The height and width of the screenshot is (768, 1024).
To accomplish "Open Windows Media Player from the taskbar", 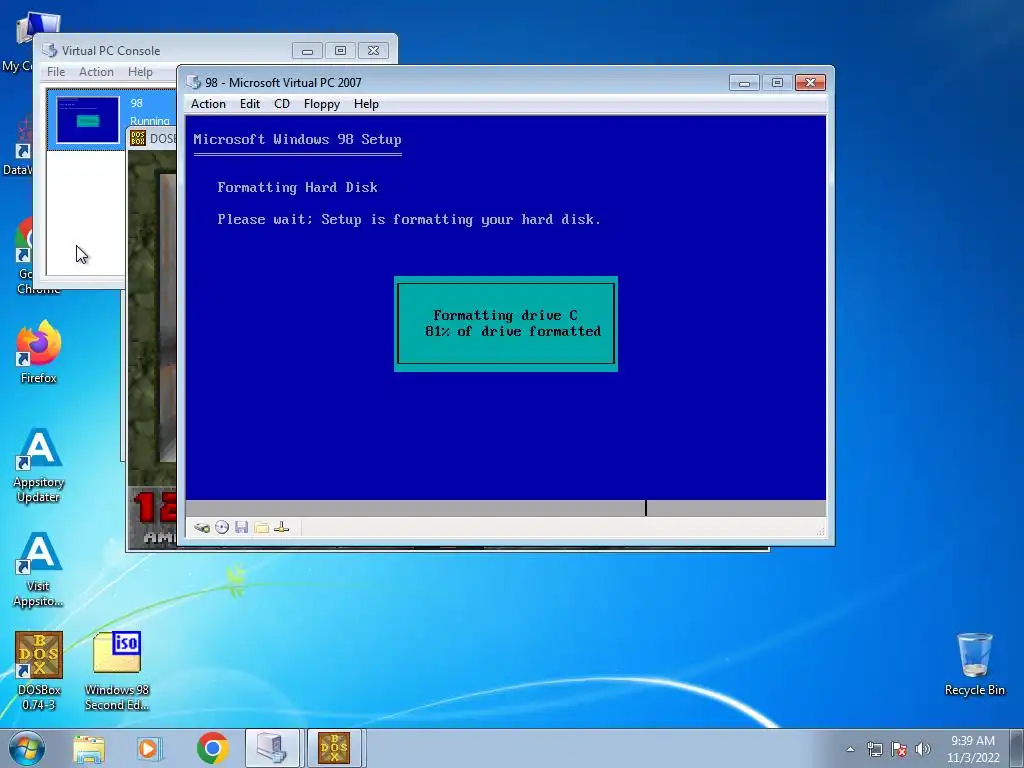I will tap(150, 748).
